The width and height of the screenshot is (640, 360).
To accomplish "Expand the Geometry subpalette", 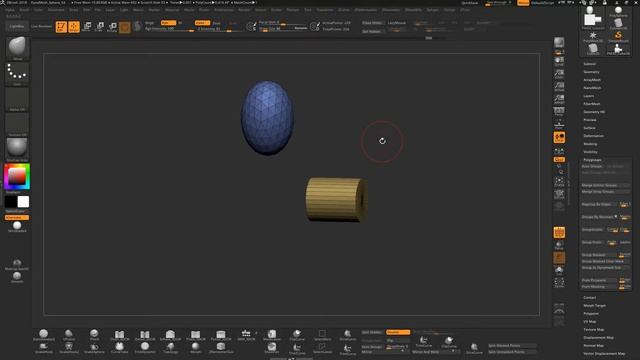I will (591, 72).
